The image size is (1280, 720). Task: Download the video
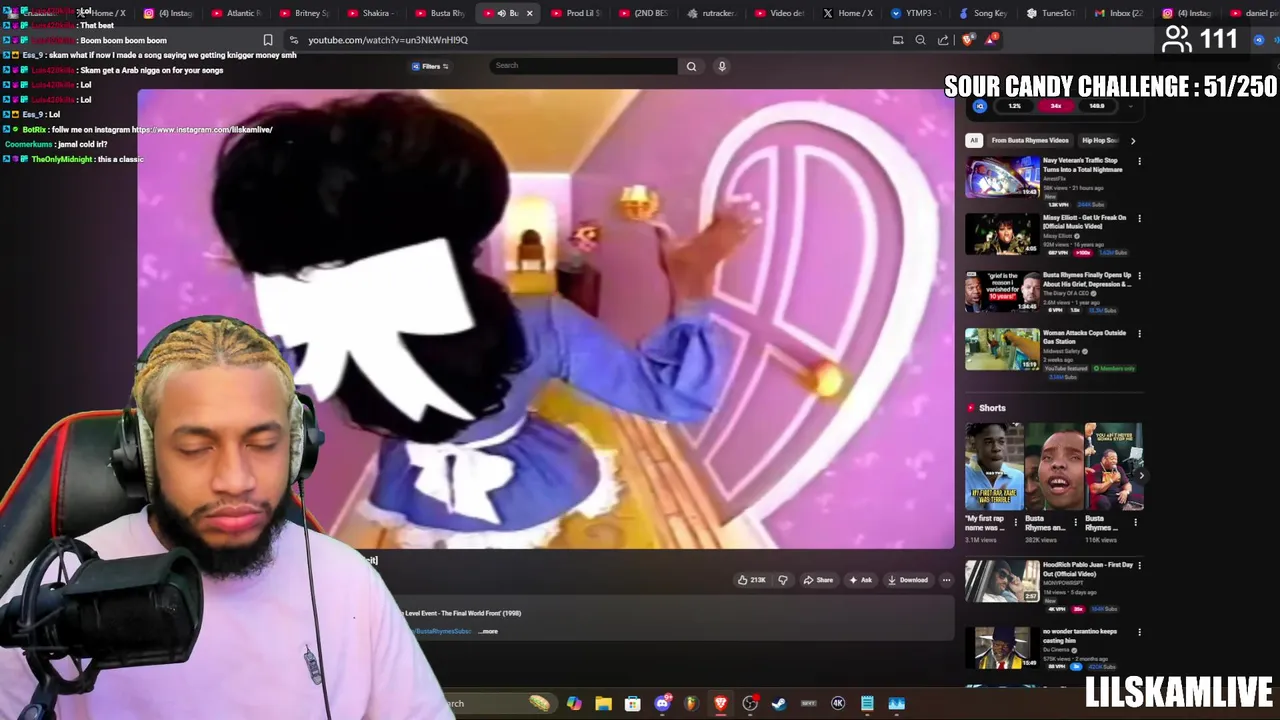point(907,580)
